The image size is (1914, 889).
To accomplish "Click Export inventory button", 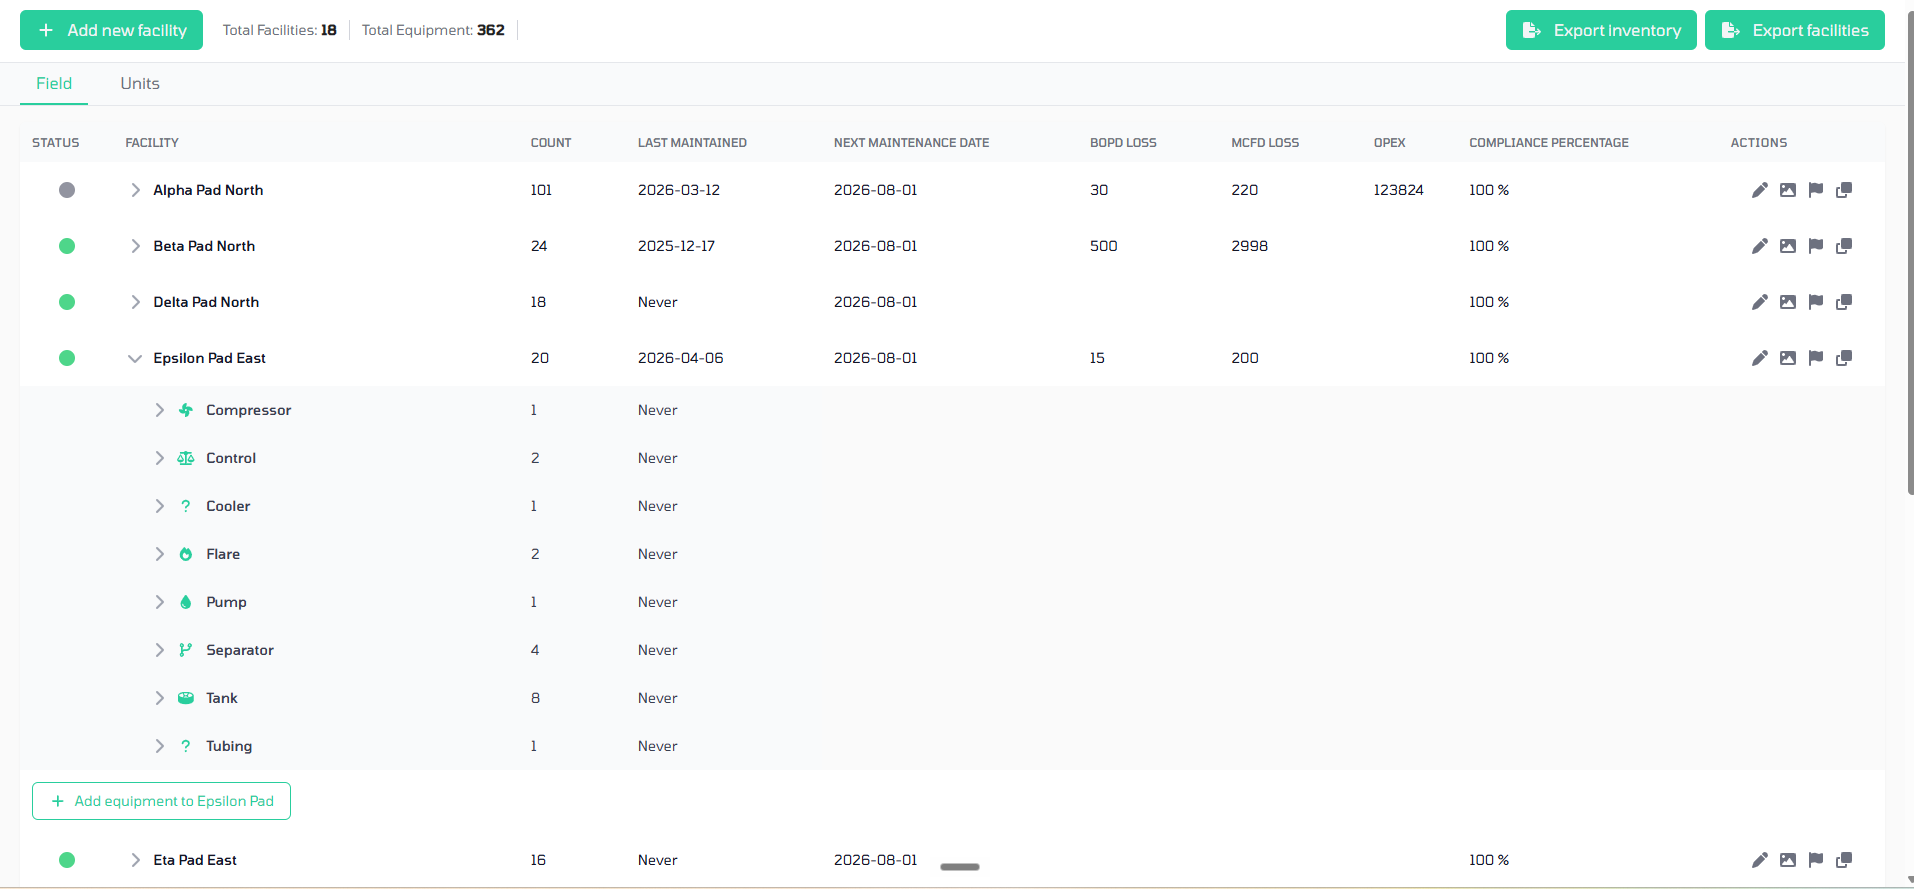I will [x=1601, y=30].
